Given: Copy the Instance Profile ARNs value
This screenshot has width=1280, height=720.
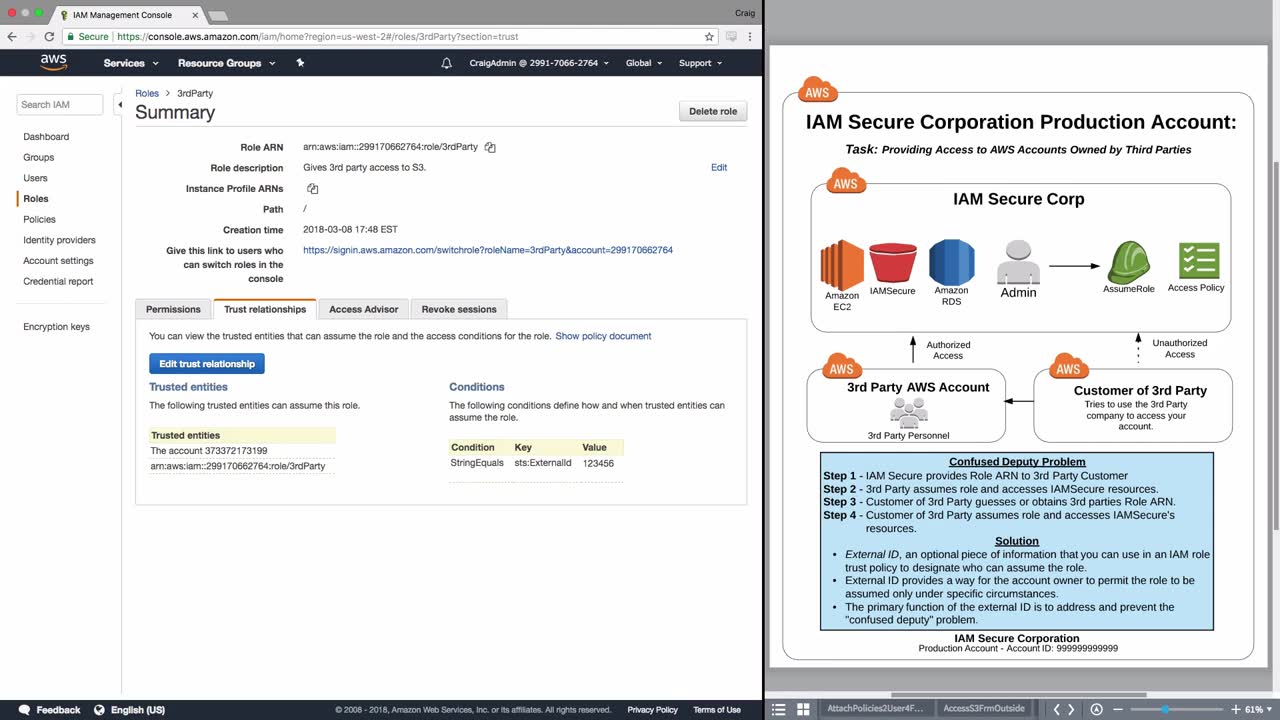Looking at the screenshot, I should coord(312,189).
